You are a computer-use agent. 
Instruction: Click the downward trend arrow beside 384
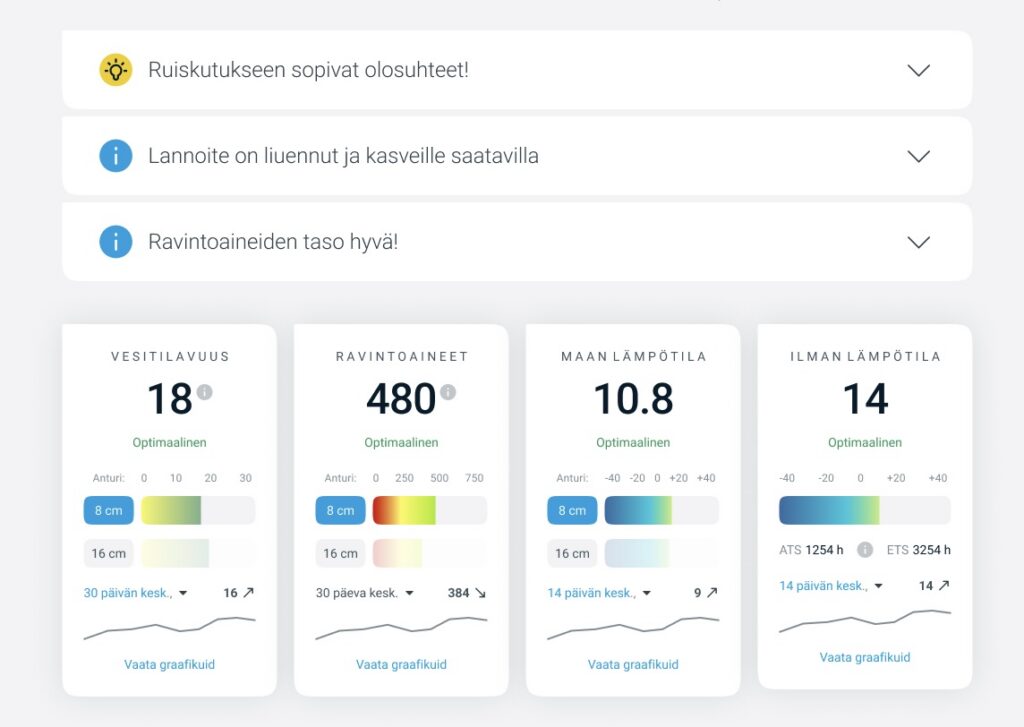480,593
